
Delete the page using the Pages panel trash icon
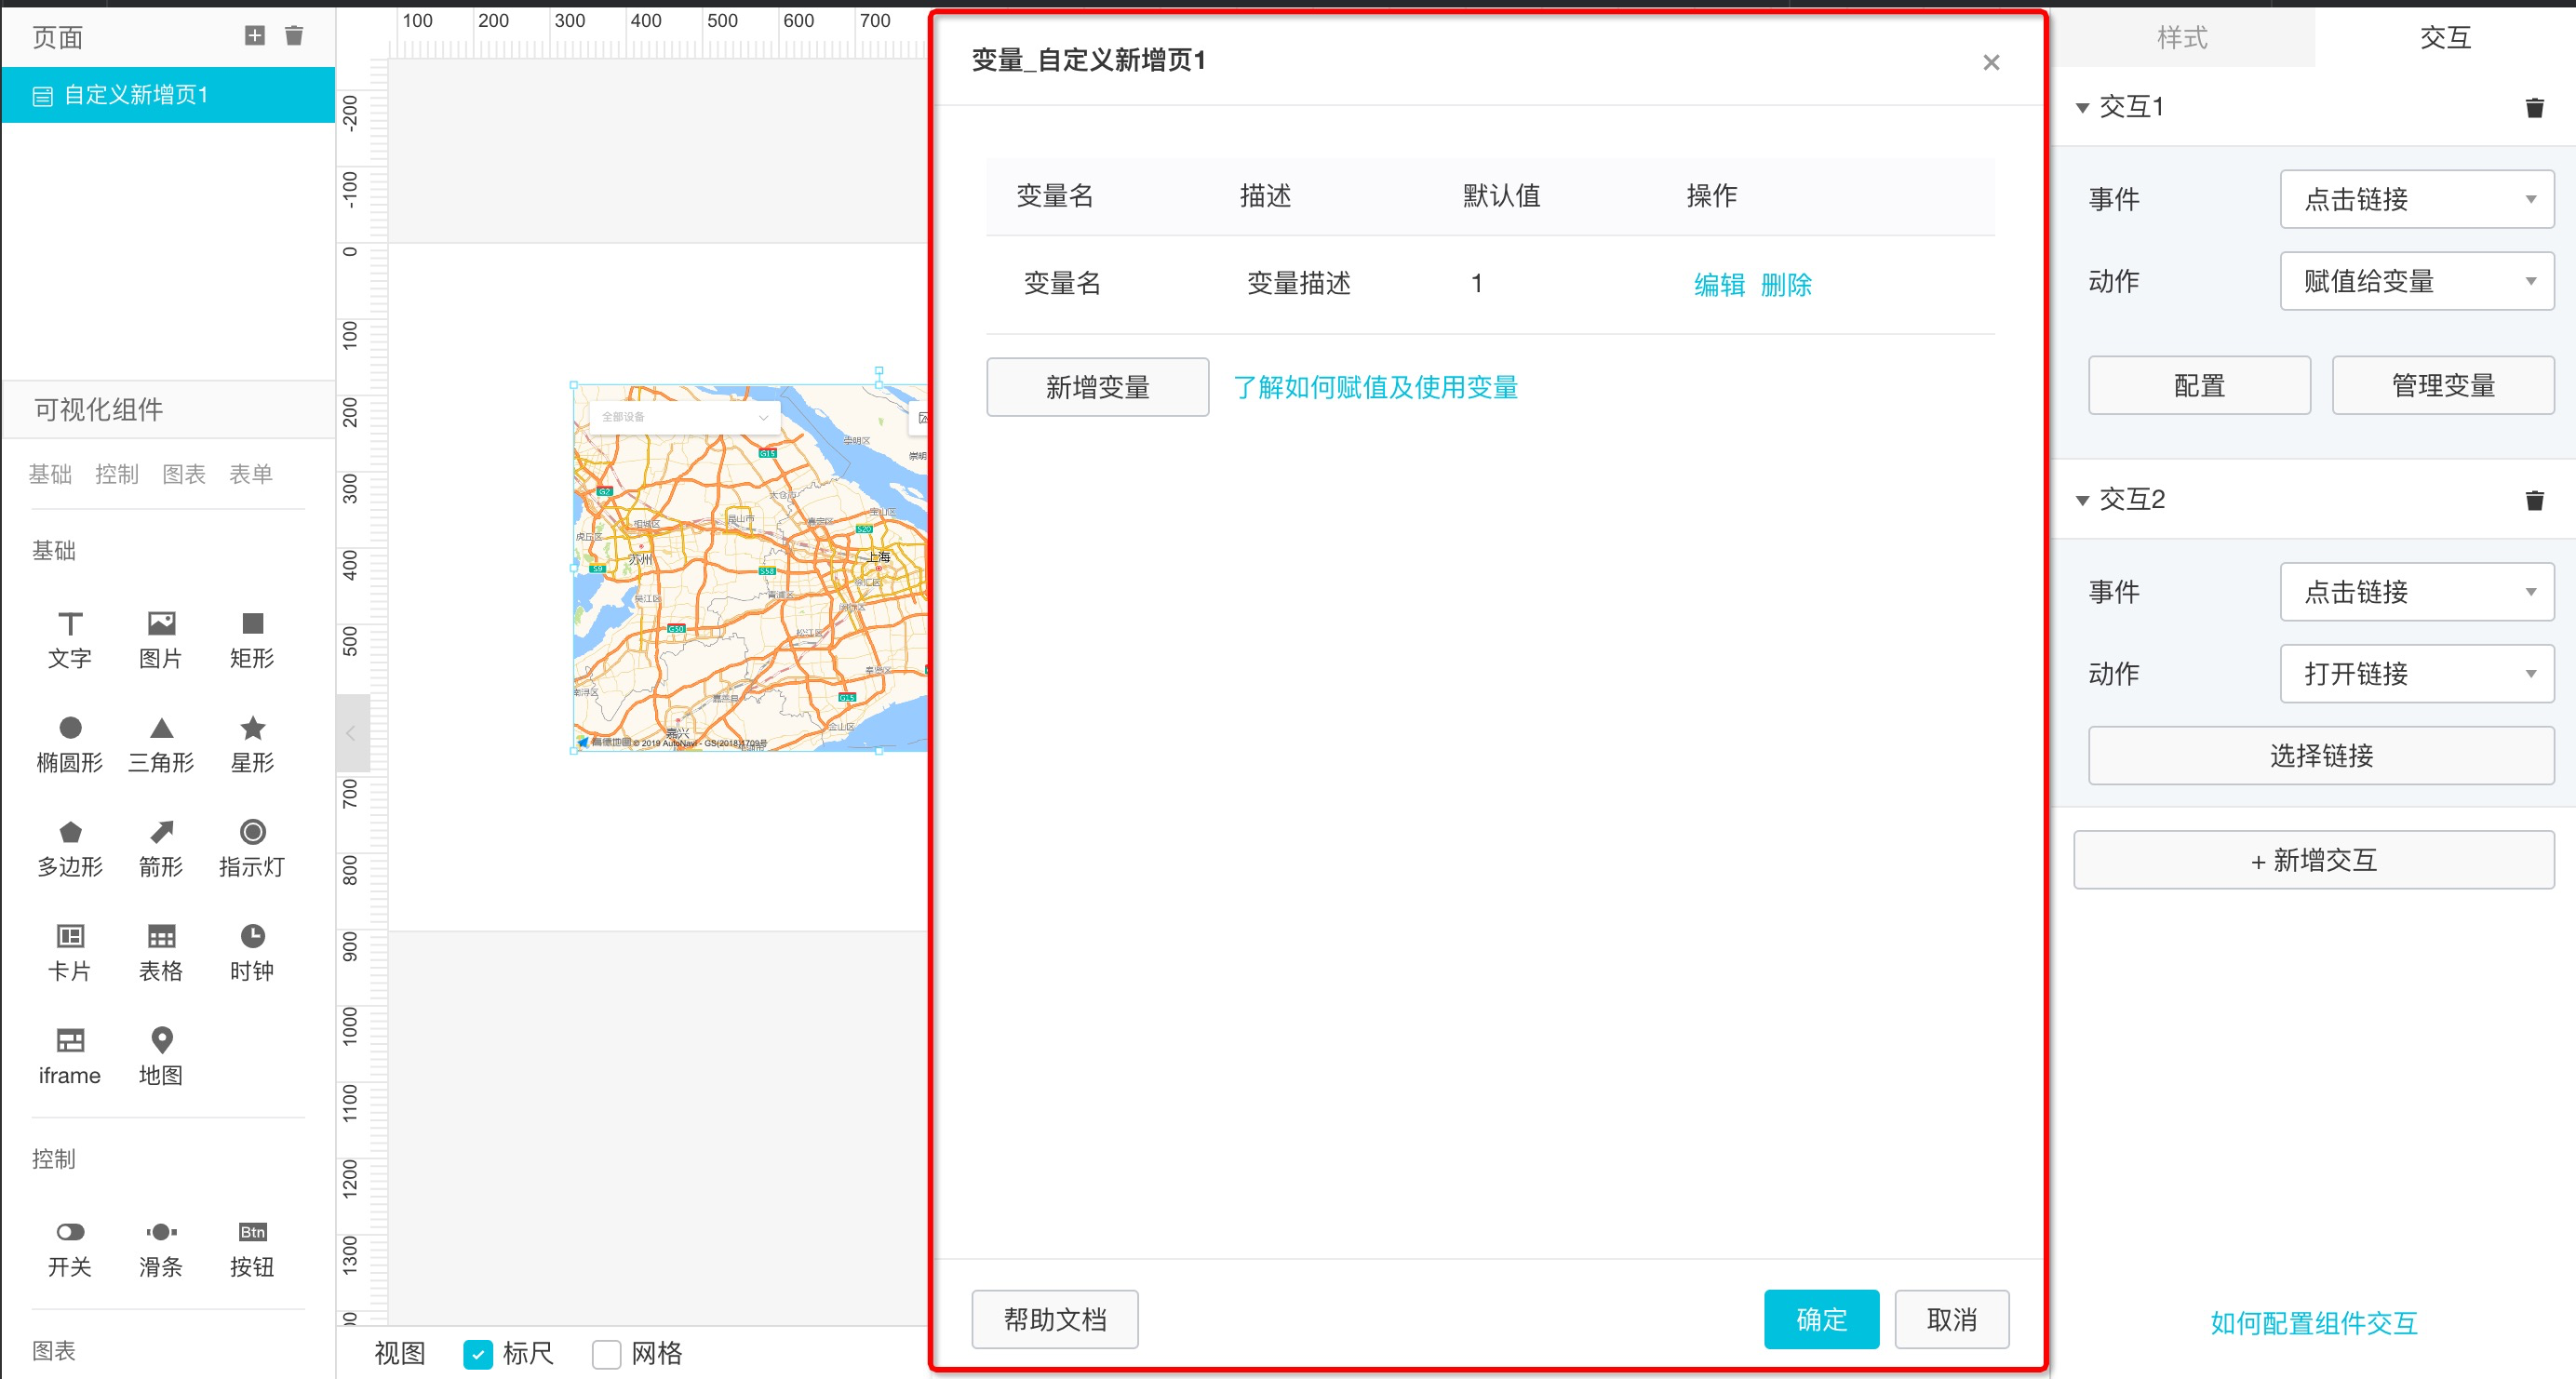tap(294, 36)
